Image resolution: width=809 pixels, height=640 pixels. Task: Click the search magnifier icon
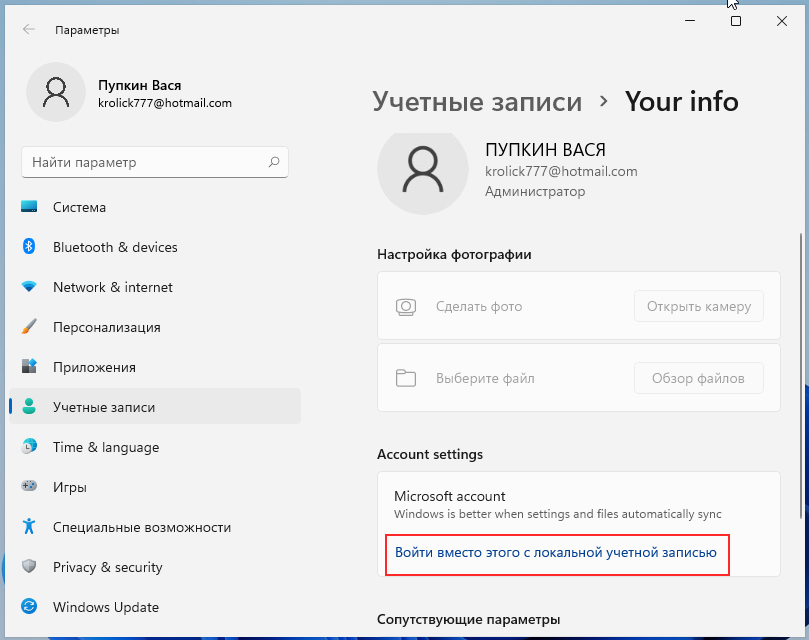pos(274,162)
